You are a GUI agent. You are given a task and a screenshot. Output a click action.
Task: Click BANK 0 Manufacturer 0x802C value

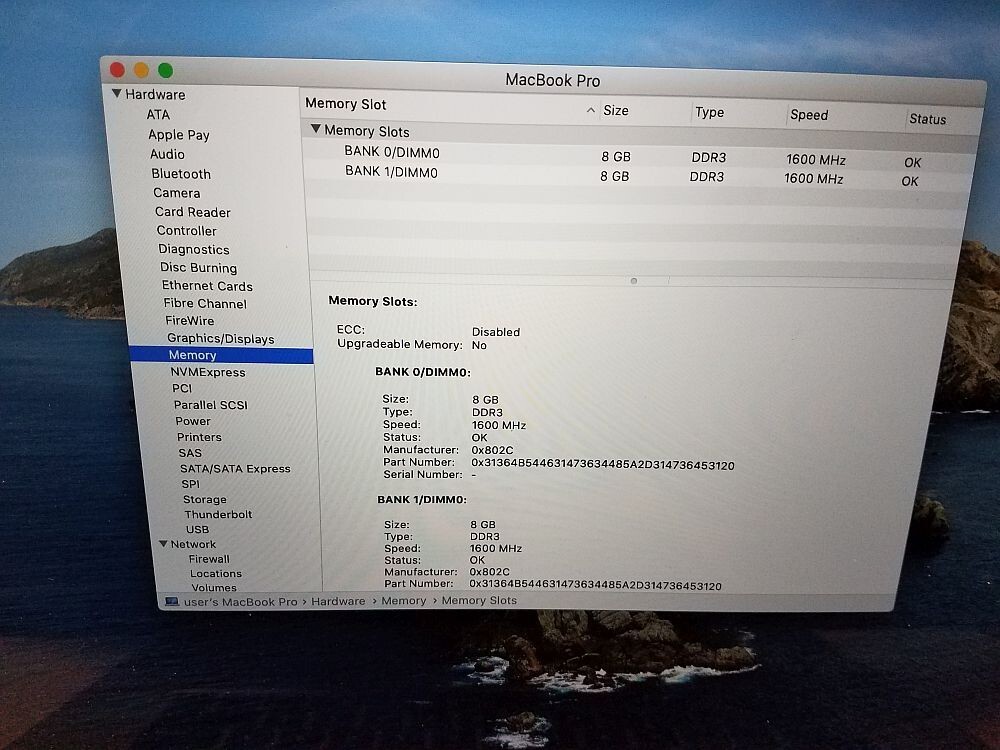pos(492,450)
